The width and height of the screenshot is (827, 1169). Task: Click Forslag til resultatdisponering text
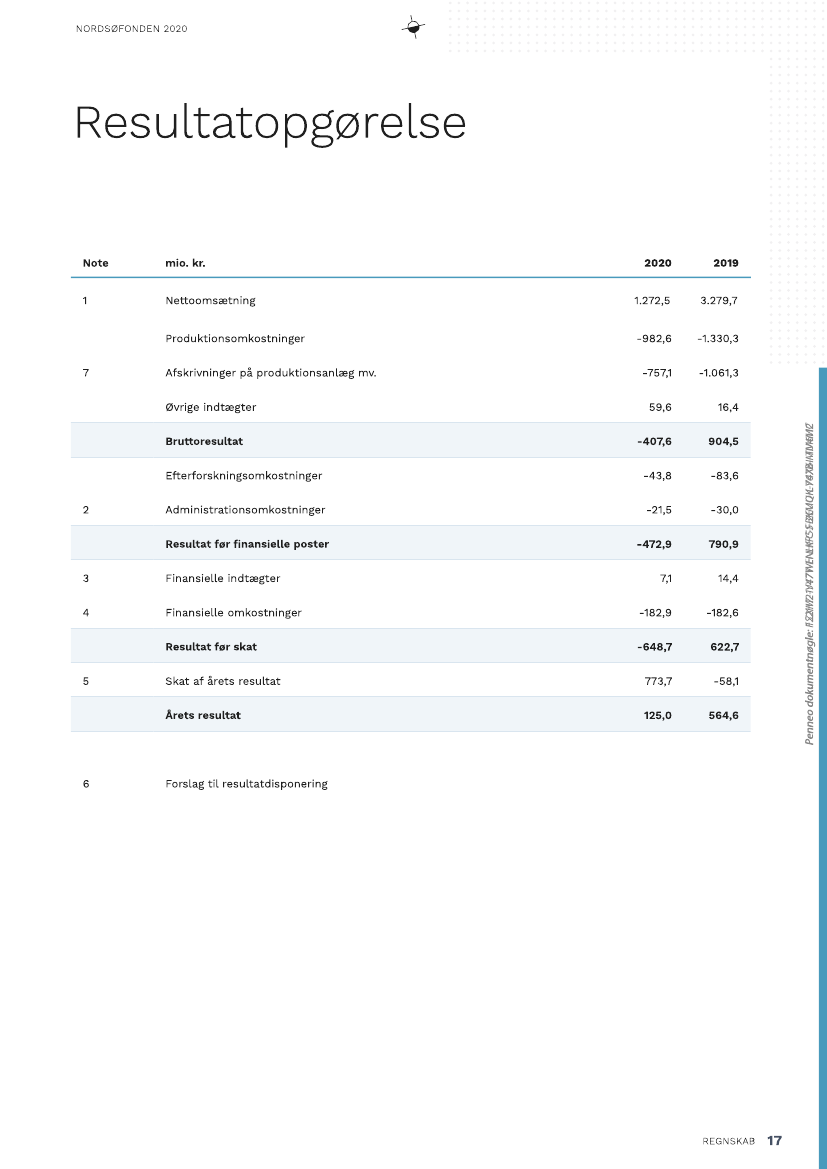[246, 784]
